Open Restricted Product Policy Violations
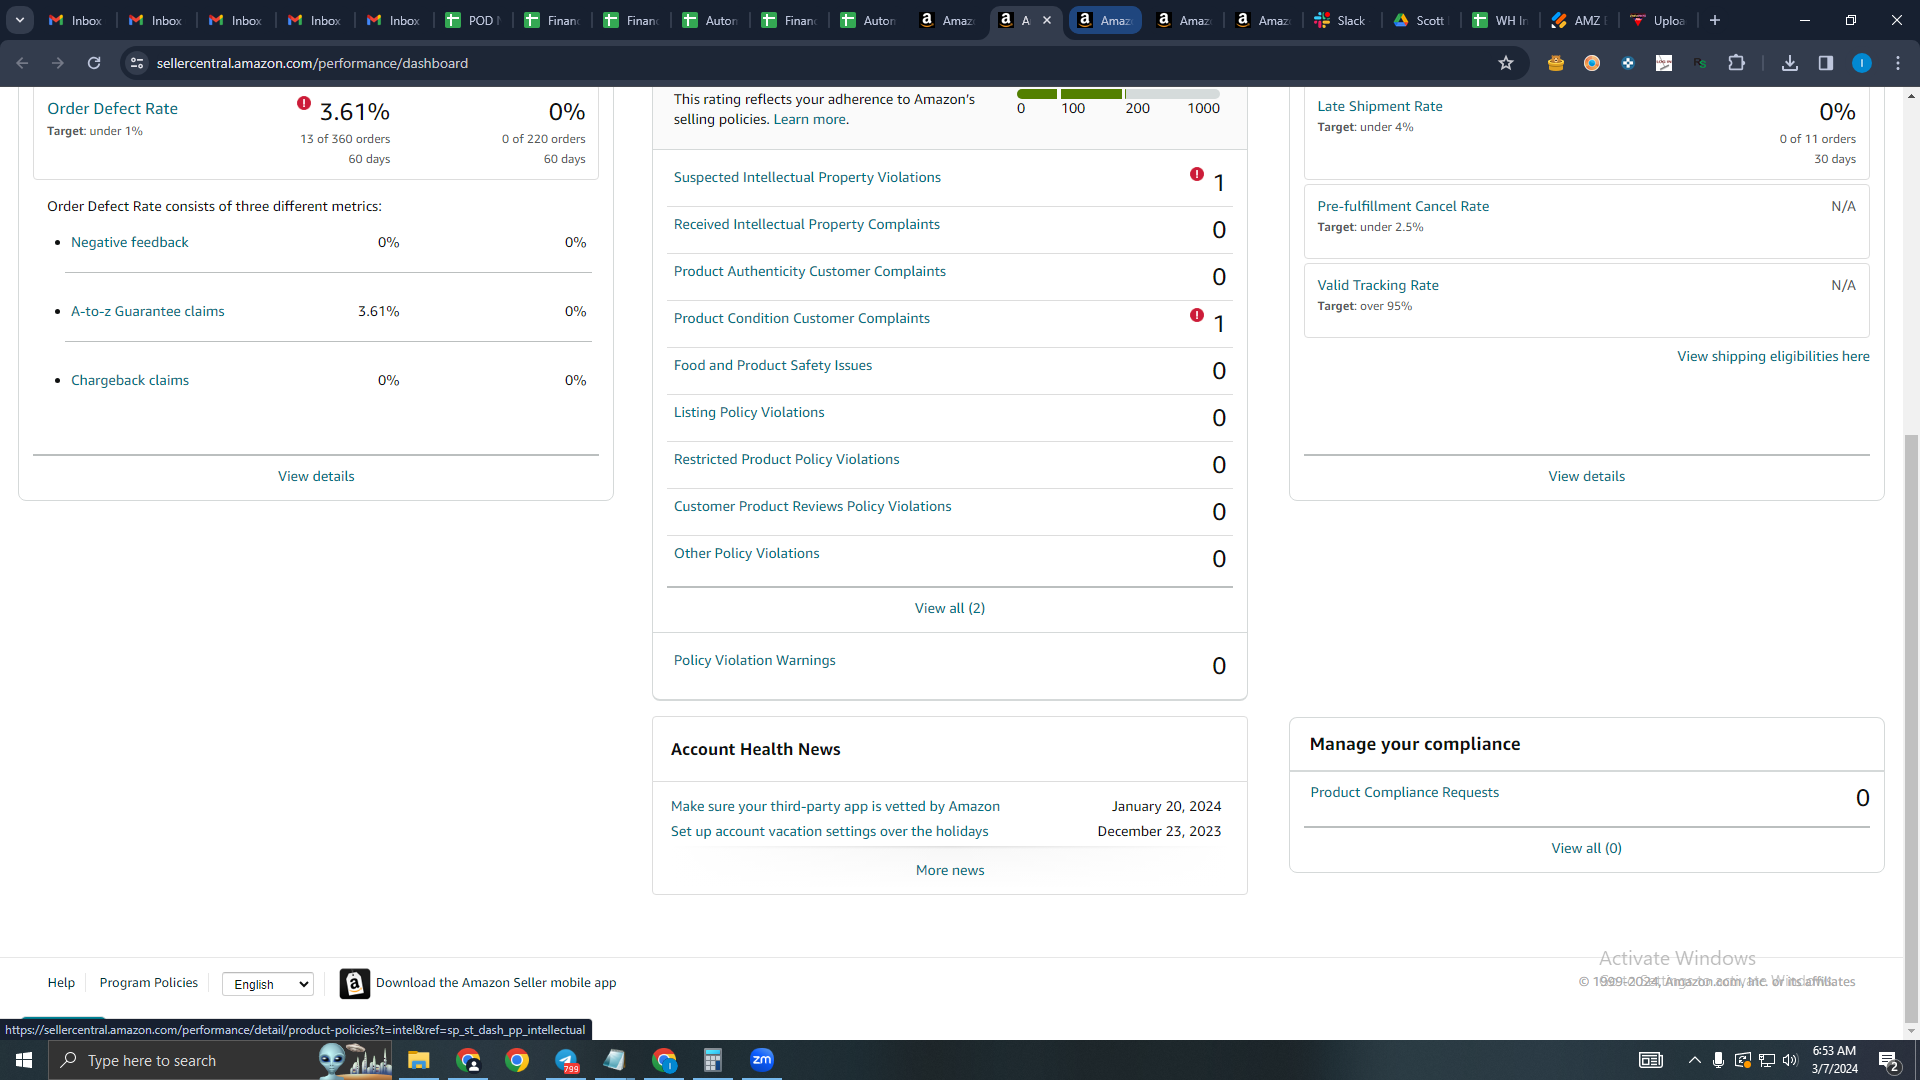This screenshot has width=1920, height=1080. (787, 459)
